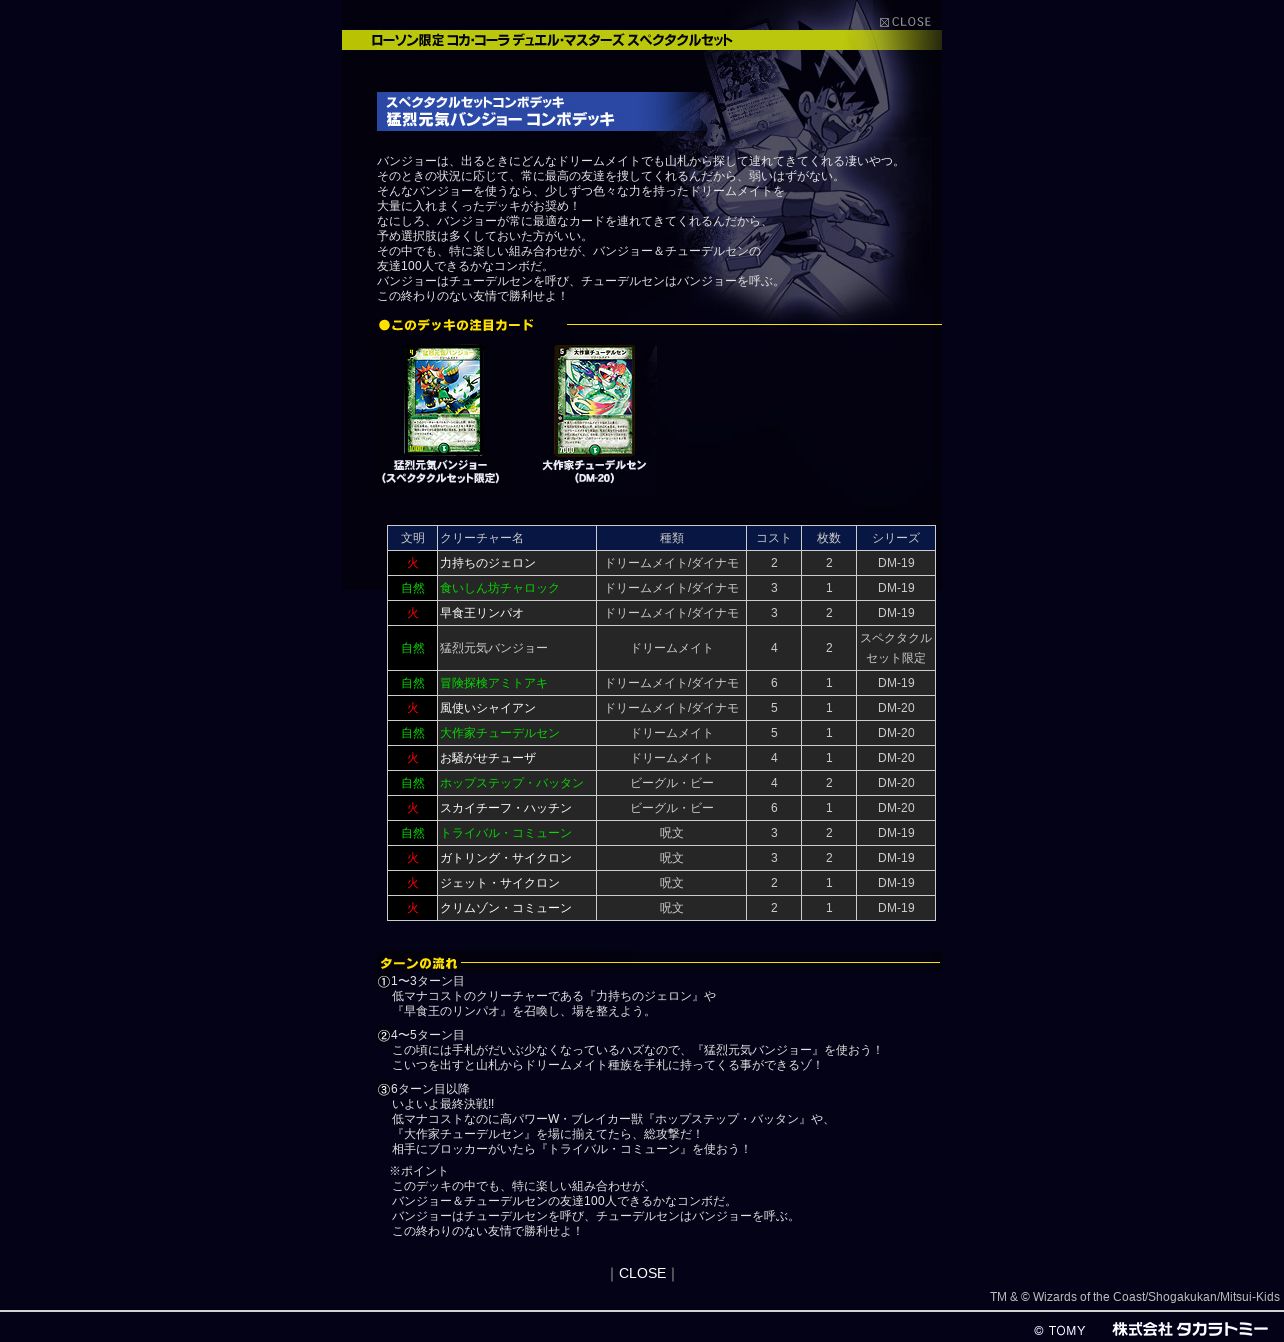Image resolution: width=1284 pixels, height=1342 pixels.
Task: Click 大作家チューデルセン link in table
Action: 500,733
